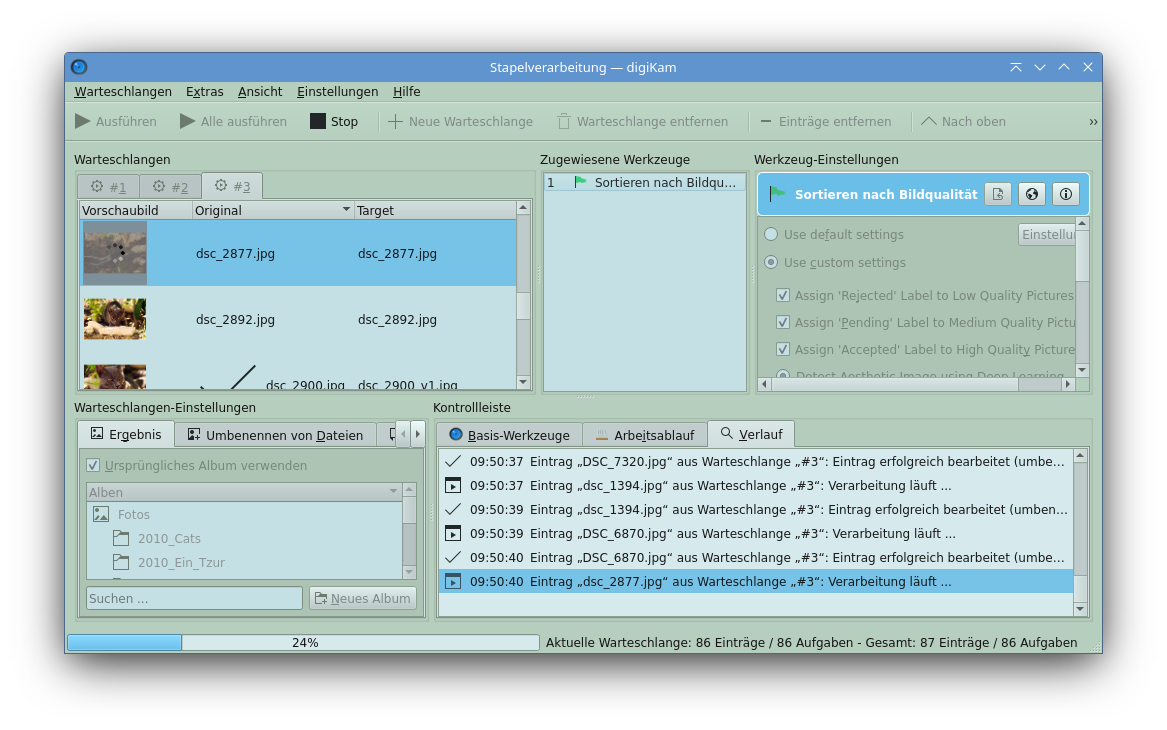Open the Ergebnis settings tab
Viewport: 1167px width, 730px height.
point(126,434)
